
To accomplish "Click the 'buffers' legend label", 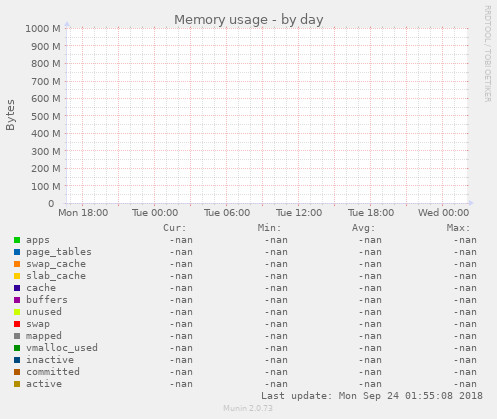I will click(47, 300).
